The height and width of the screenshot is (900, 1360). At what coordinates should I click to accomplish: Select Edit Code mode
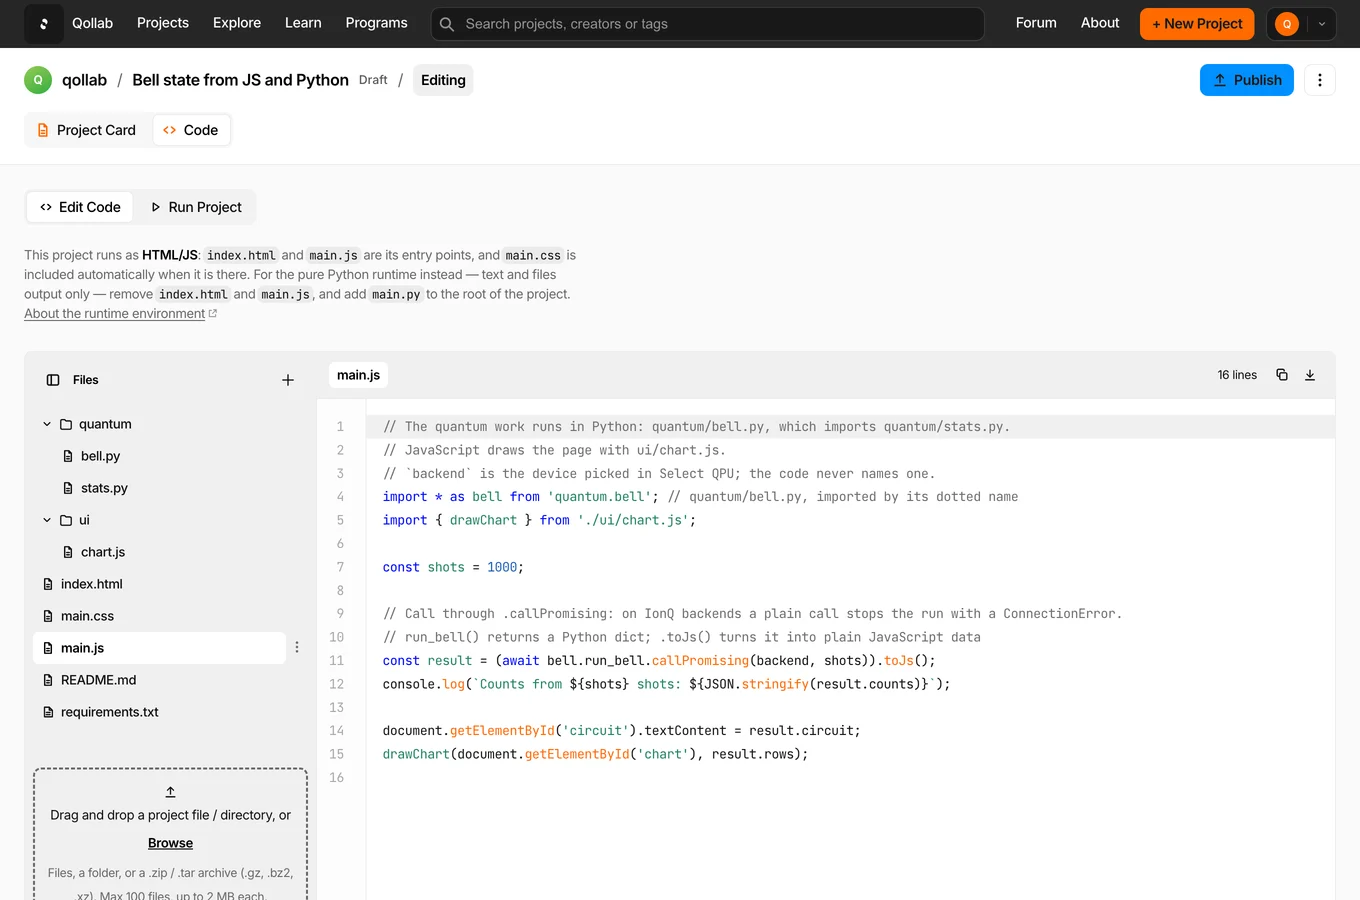(80, 207)
